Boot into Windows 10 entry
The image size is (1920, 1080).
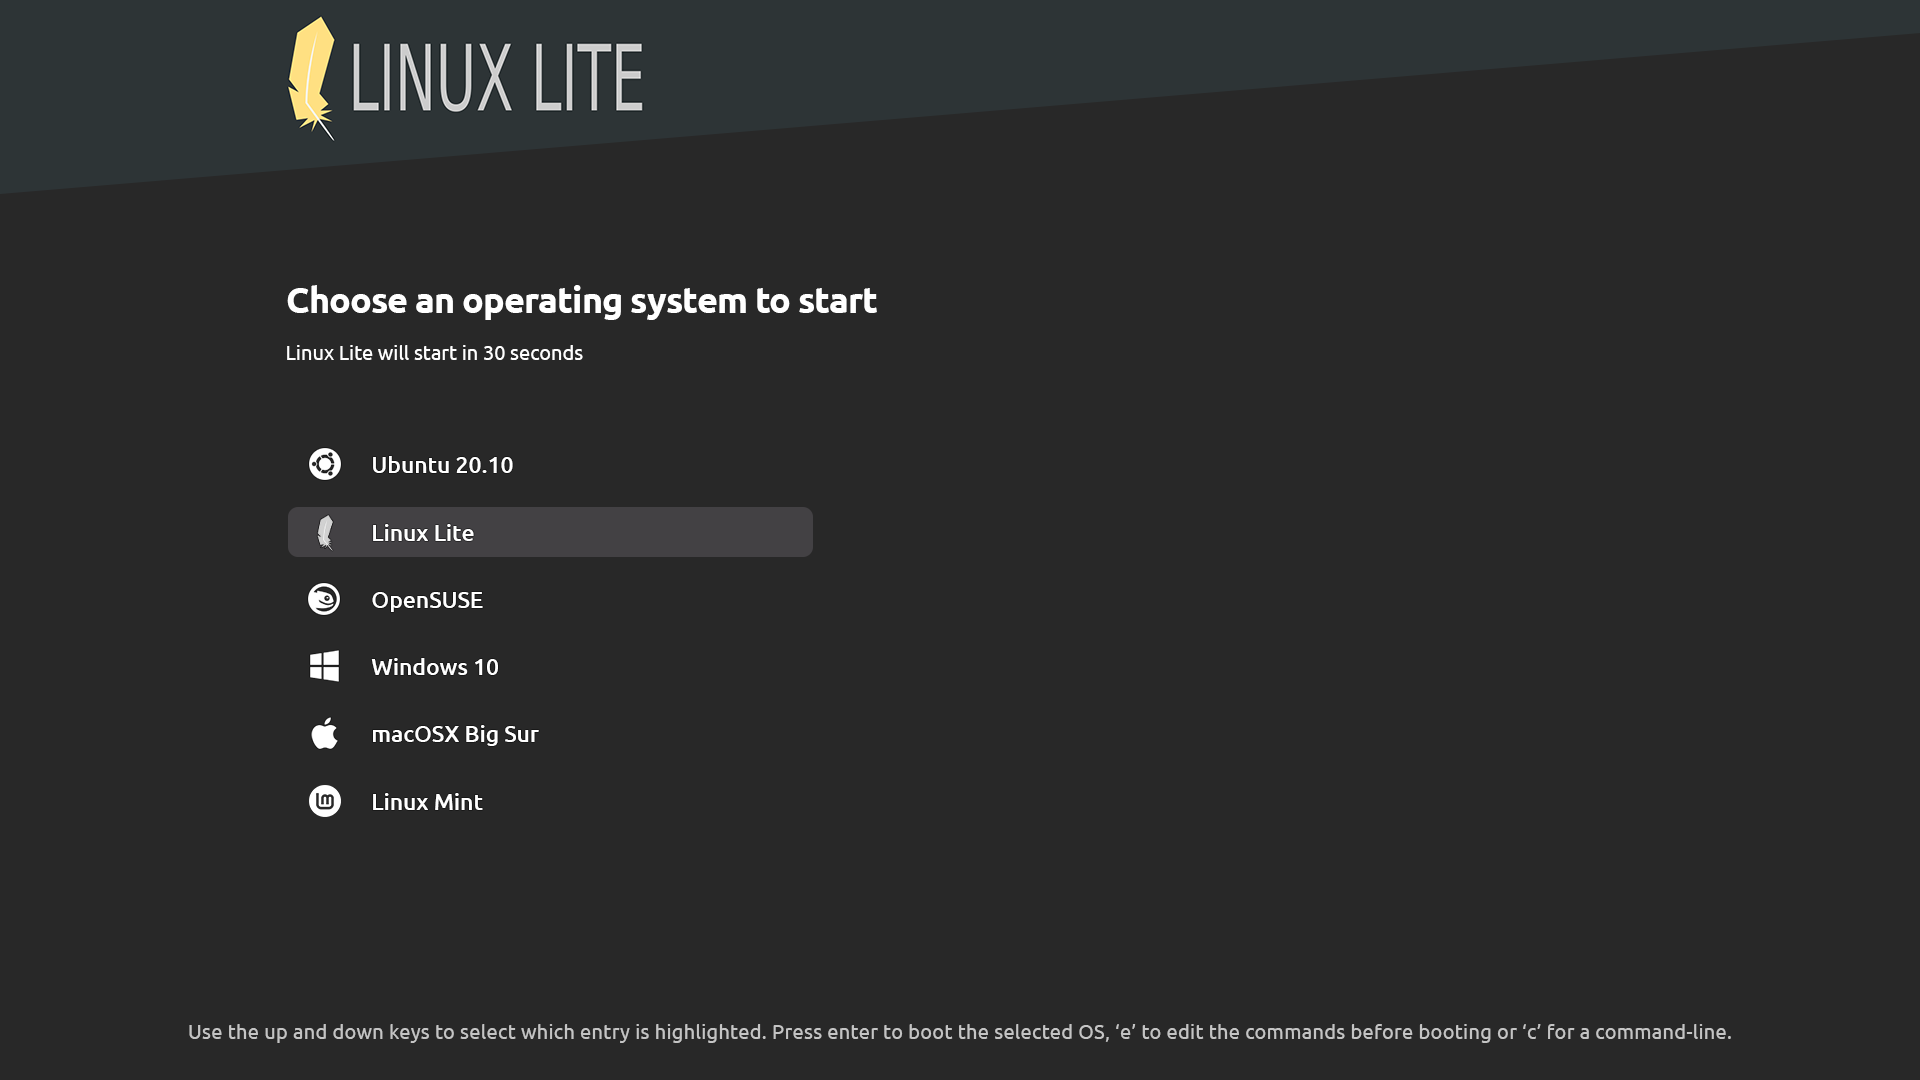coord(550,666)
